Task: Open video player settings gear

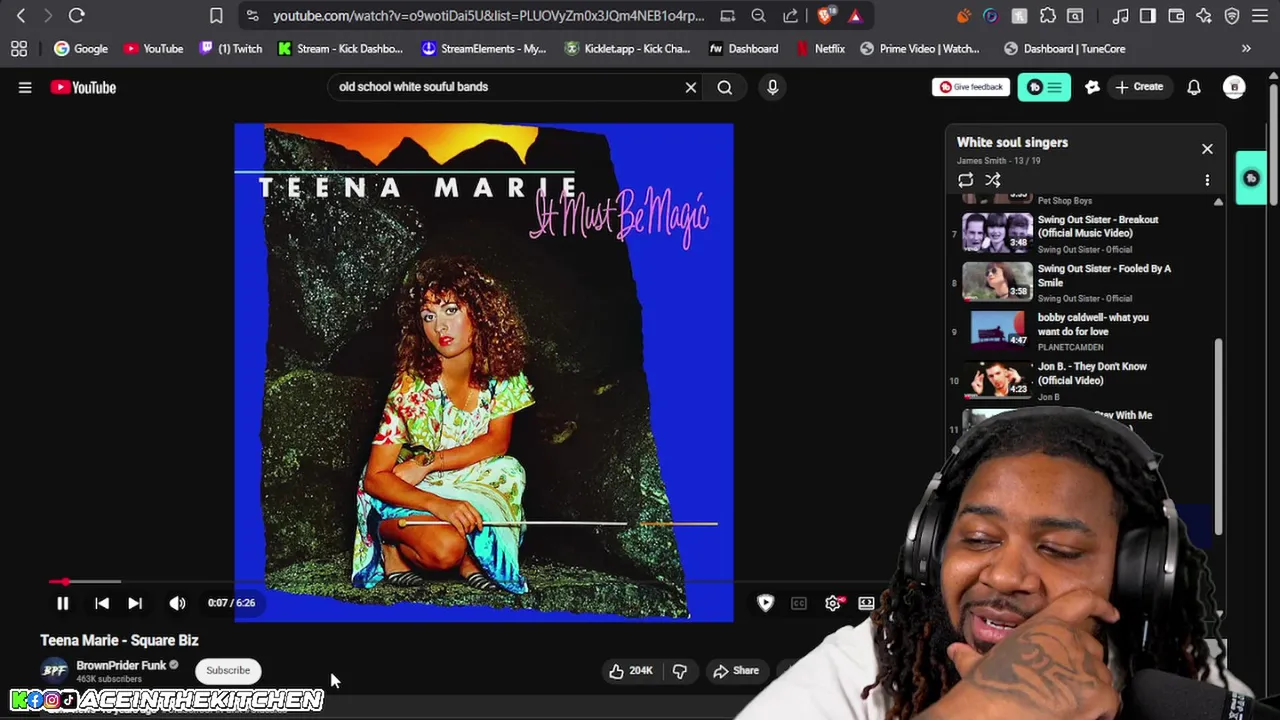Action: pos(833,603)
